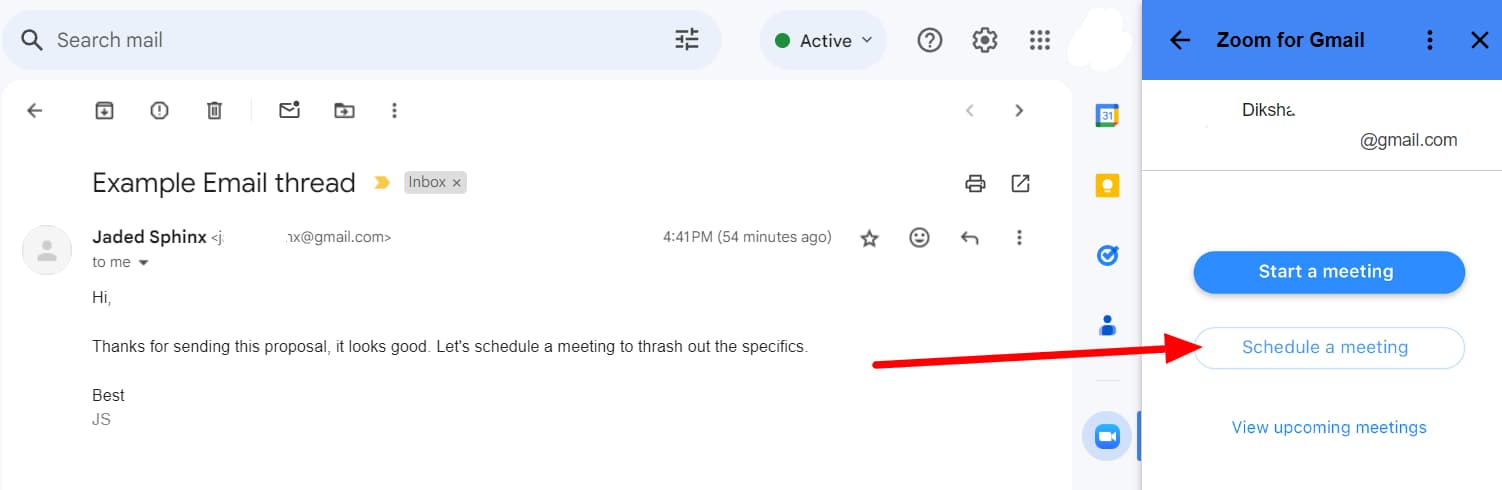Go back to the inbox list

tap(35, 110)
